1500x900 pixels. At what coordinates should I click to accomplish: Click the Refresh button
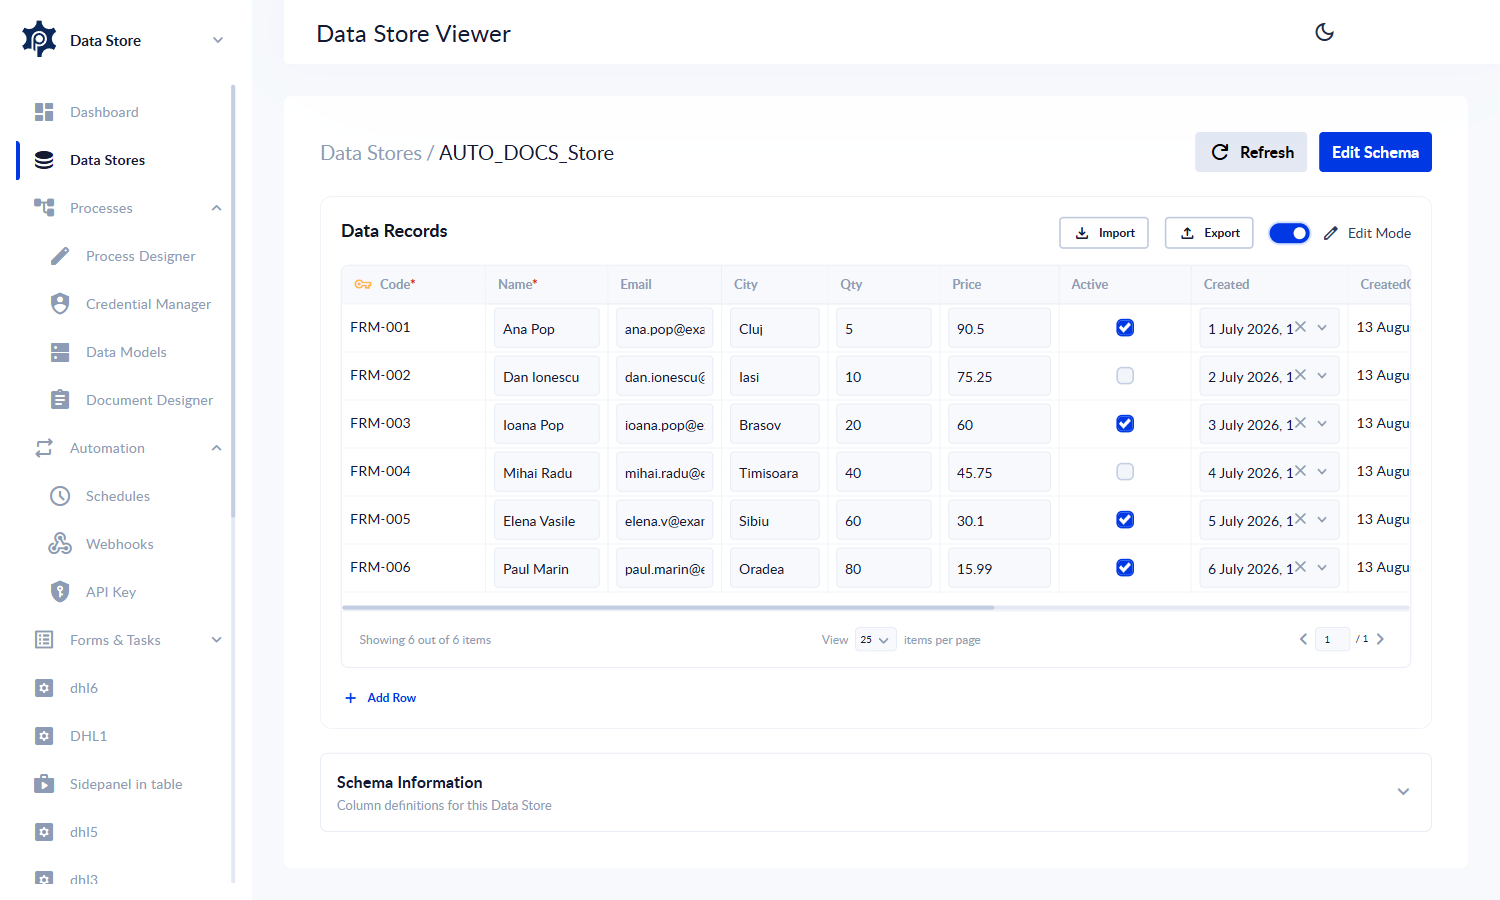click(x=1251, y=152)
